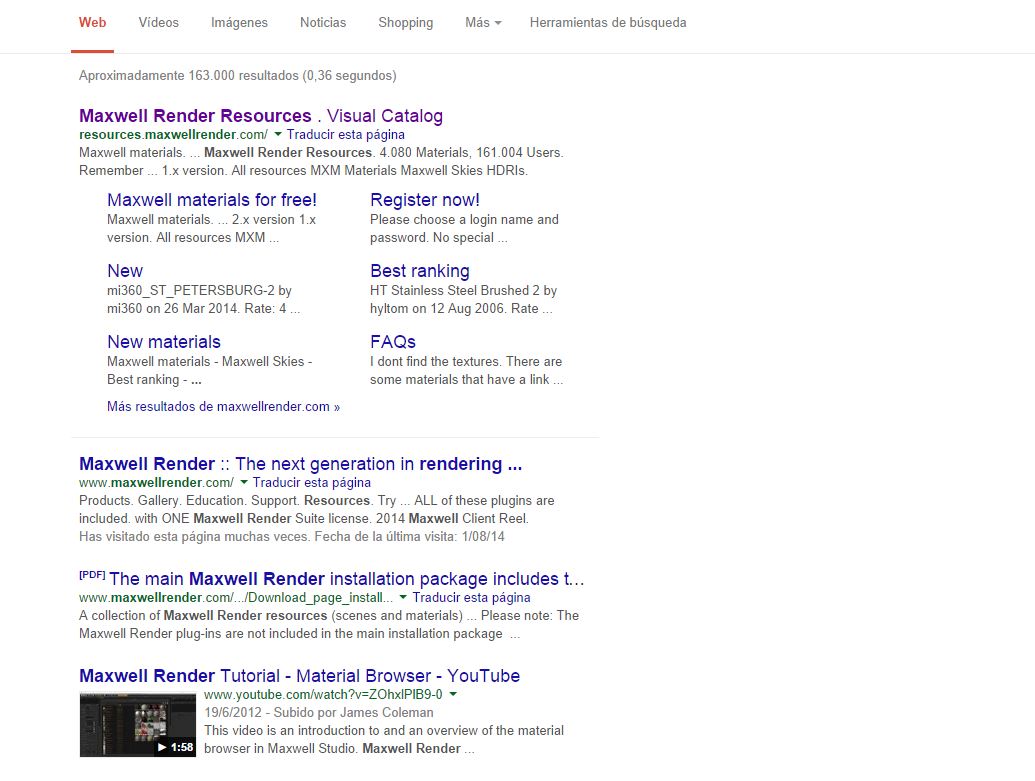Expand the Más dropdown menu
The image size is (1035, 781).
coord(483,22)
